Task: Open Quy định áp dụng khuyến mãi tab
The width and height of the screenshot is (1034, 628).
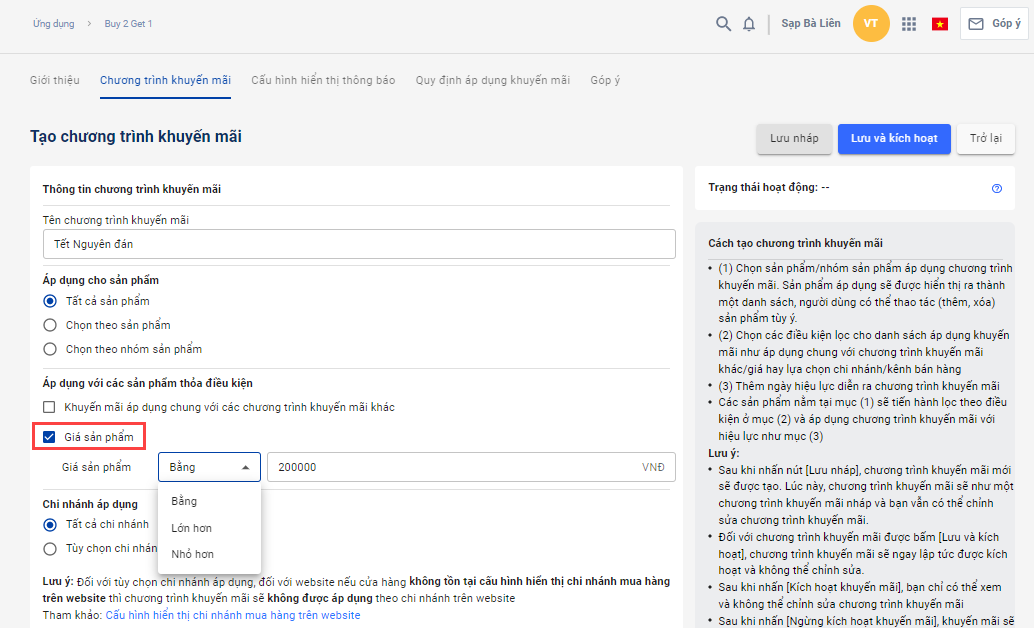Action: pos(492,80)
